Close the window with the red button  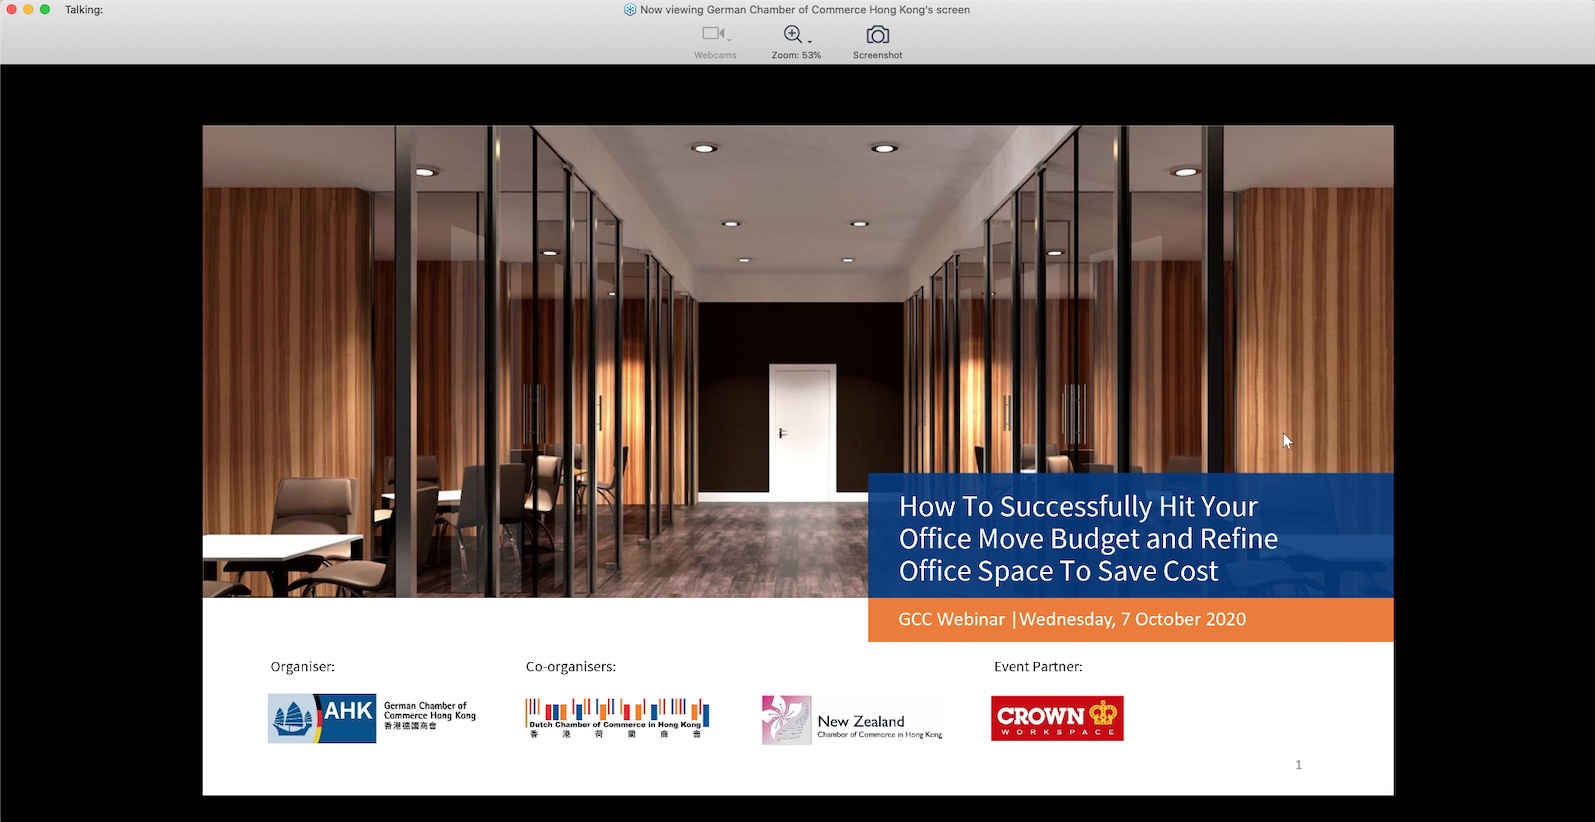(12, 10)
